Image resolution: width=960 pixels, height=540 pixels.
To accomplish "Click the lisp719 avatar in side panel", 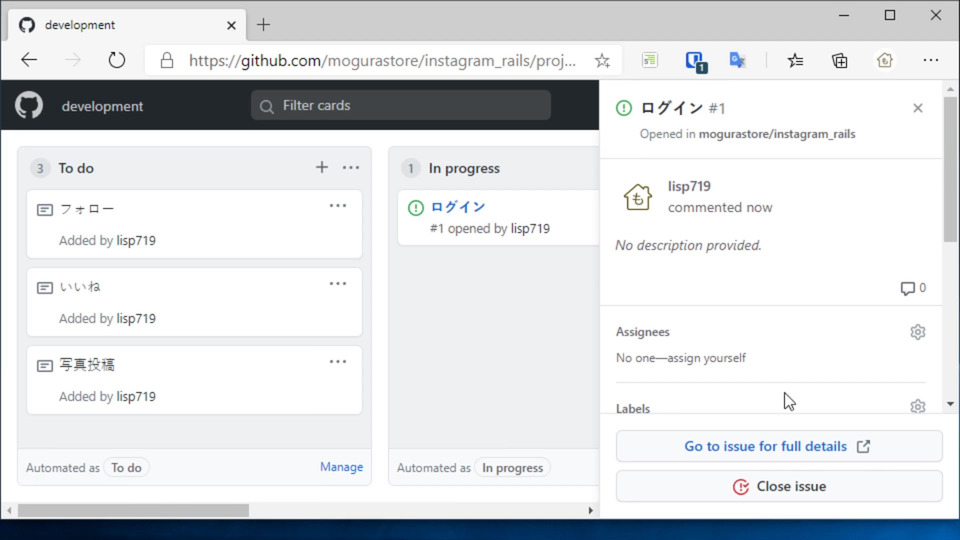I will [x=637, y=197].
